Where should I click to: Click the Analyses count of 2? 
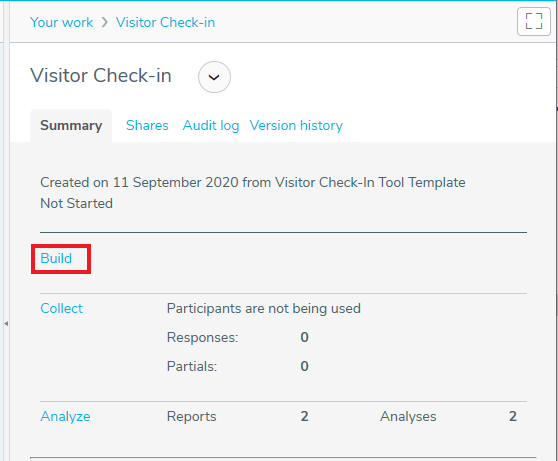click(512, 416)
